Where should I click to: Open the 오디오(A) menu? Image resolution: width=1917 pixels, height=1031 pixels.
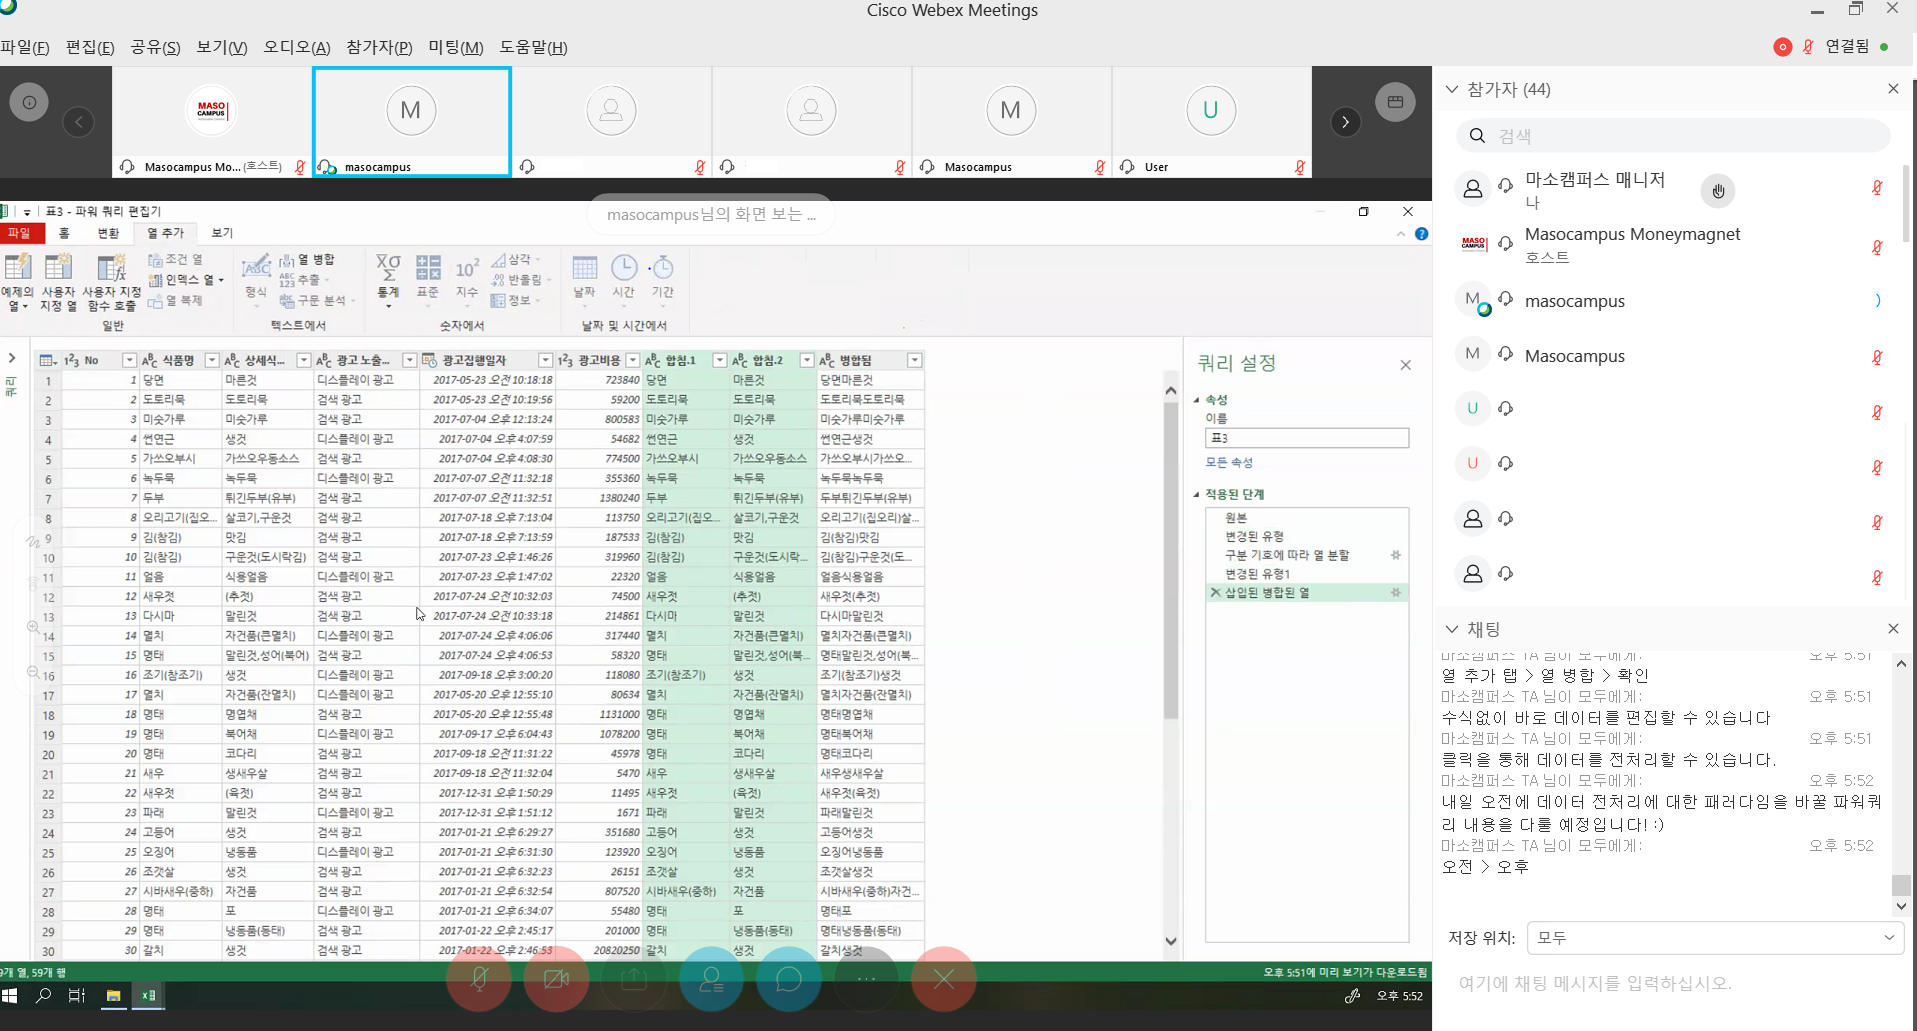point(296,47)
